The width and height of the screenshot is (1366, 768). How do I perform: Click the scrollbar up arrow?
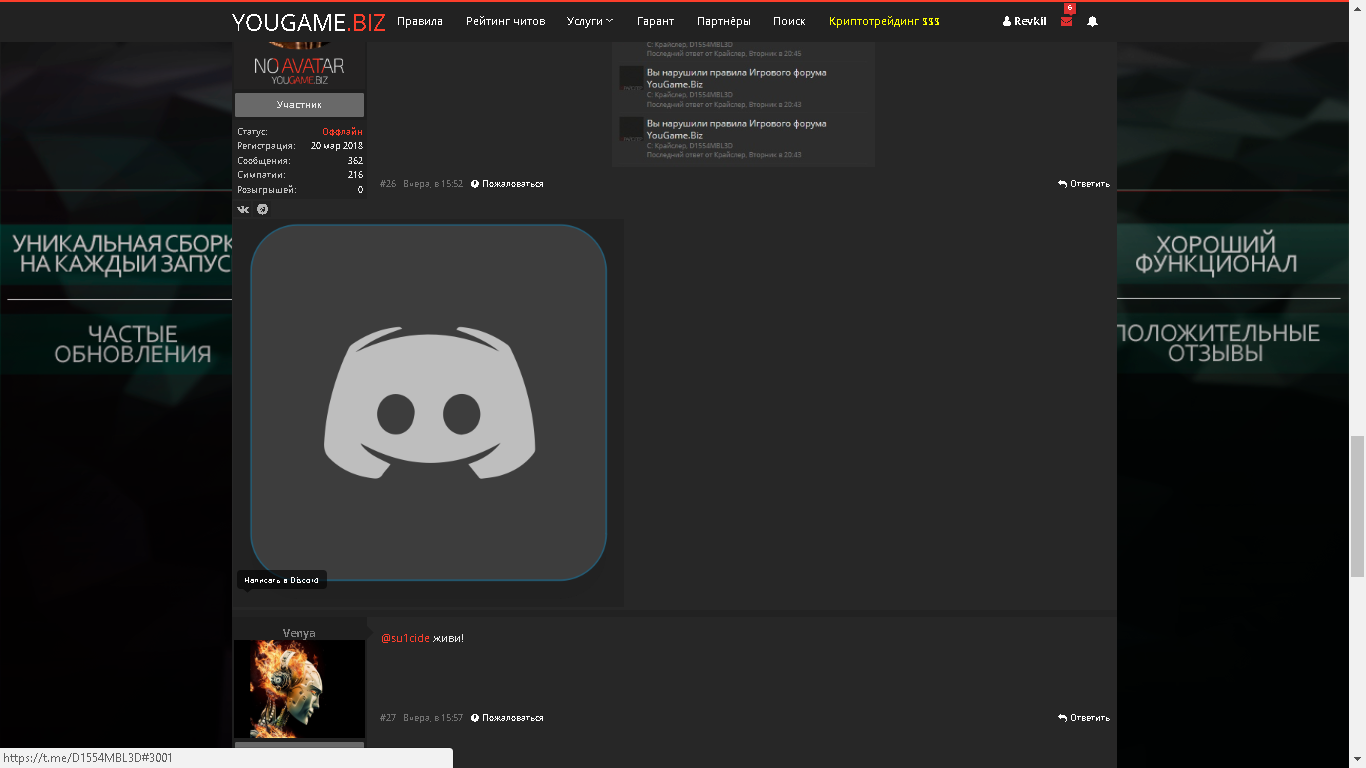1357,8
